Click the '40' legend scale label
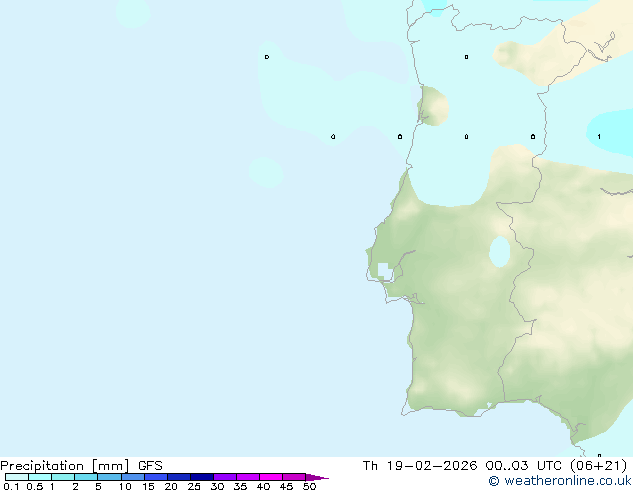The image size is (634, 490). pyautogui.click(x=263, y=486)
